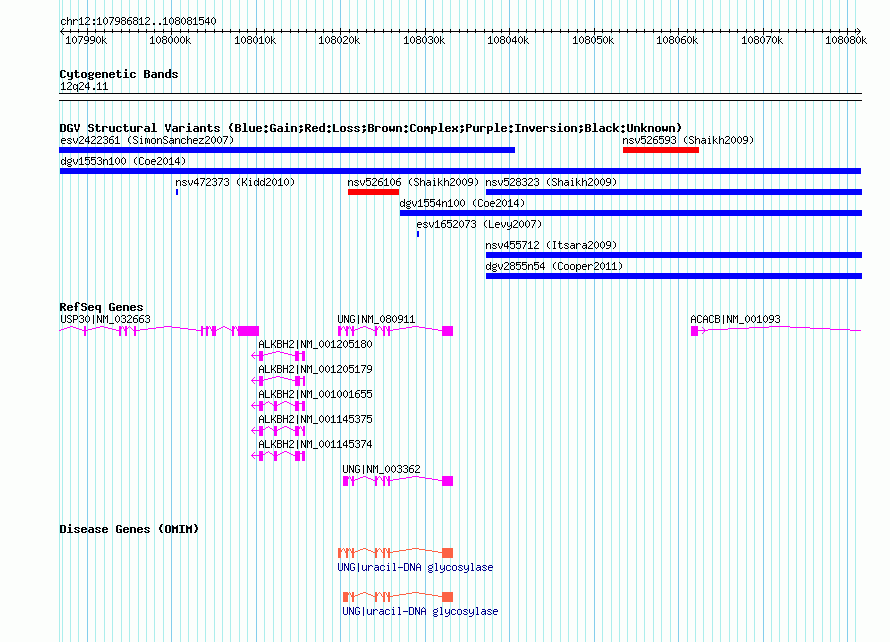
Task: Select the small nsv472373 (Kidd2010) variant marker
Action: [177, 192]
